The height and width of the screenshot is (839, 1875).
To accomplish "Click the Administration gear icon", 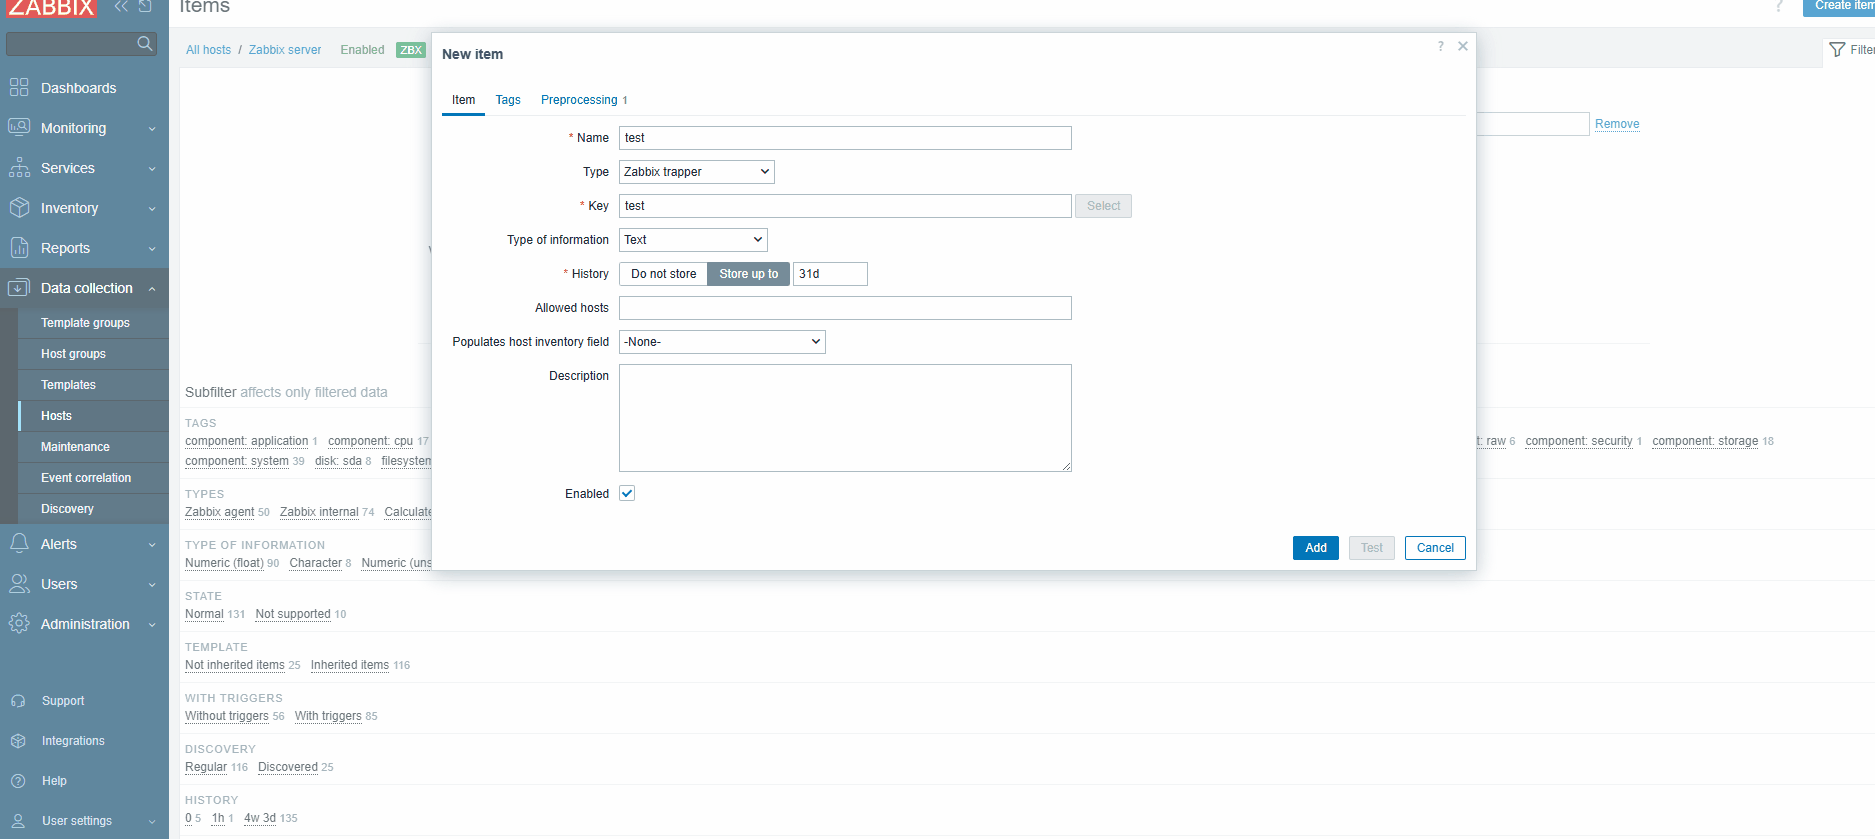I will pyautogui.click(x=19, y=624).
